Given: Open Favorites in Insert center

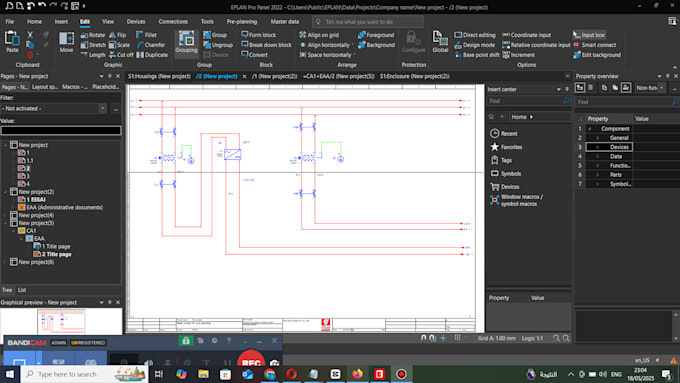Looking at the screenshot, I should (506, 147).
